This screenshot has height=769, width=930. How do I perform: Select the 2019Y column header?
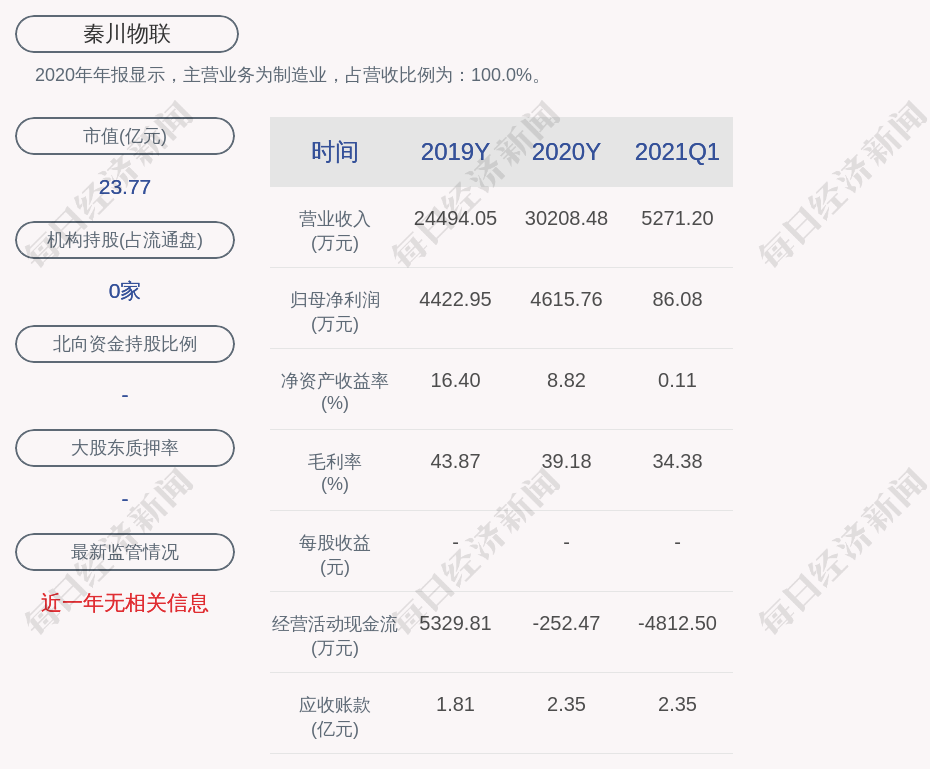[x=455, y=152]
